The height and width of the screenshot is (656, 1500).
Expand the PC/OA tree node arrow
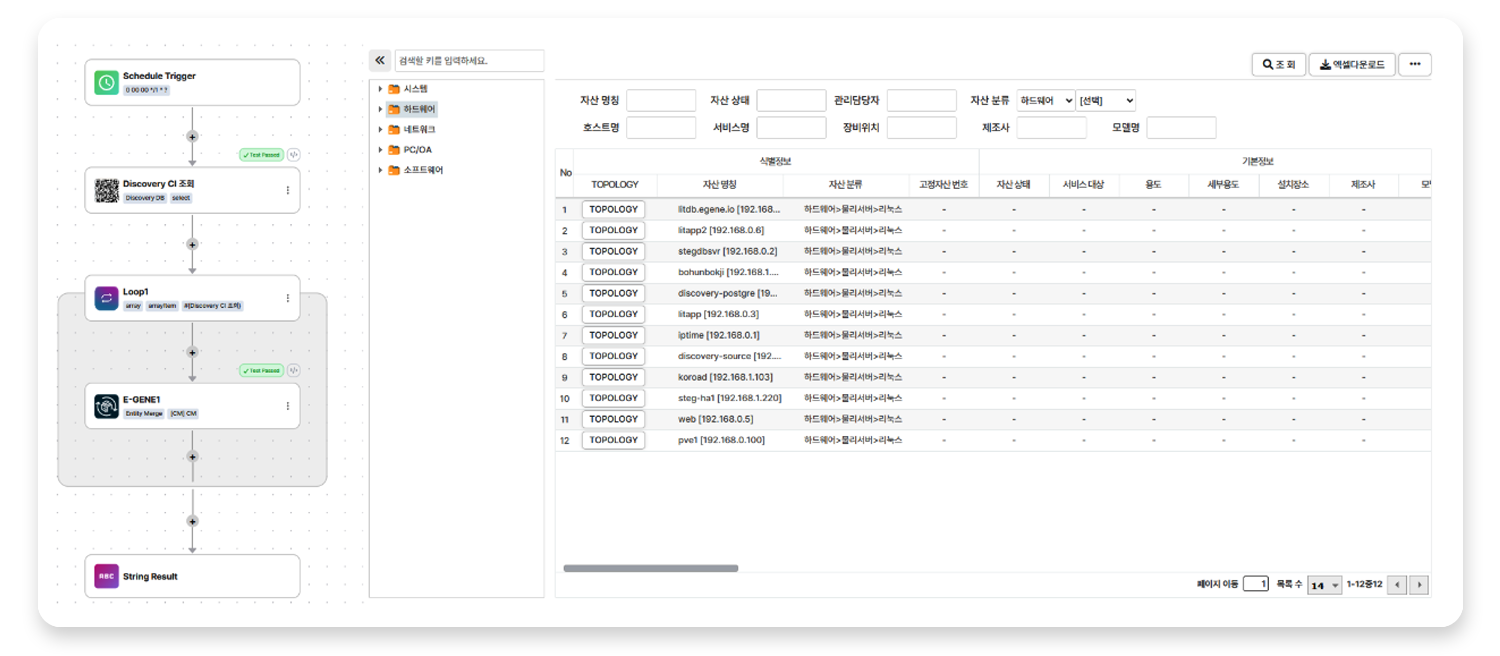tap(380, 150)
